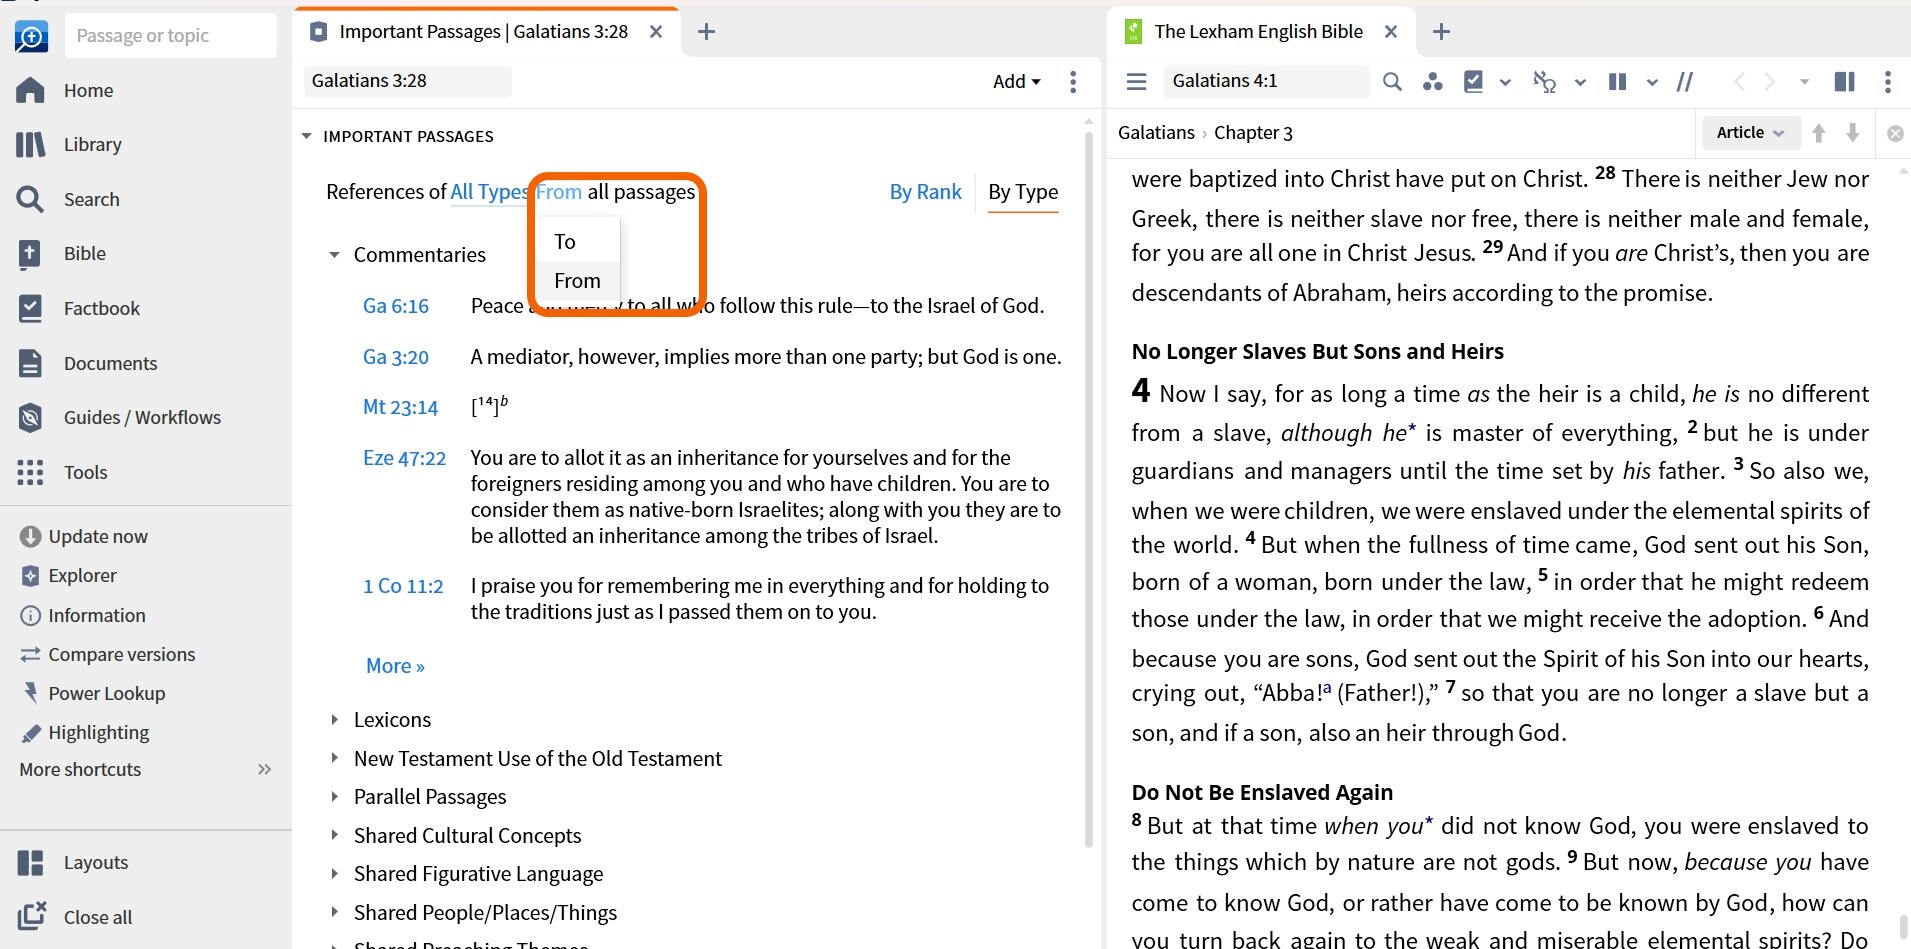The image size is (1911, 949).
Task: Open the Add dropdown
Action: pyautogui.click(x=1016, y=81)
